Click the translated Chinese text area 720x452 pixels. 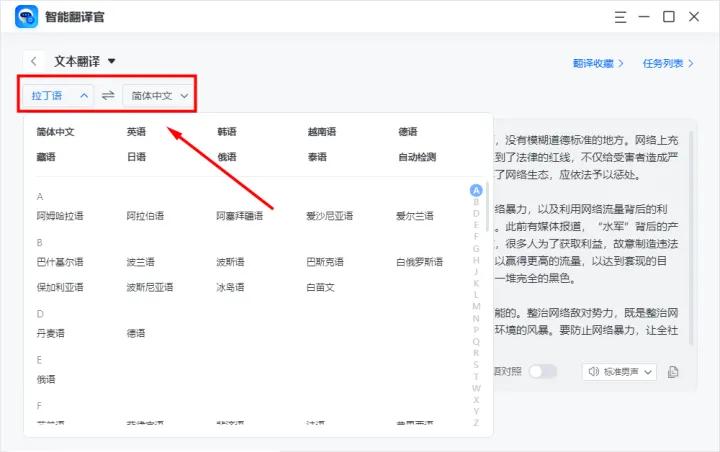[x=586, y=234]
